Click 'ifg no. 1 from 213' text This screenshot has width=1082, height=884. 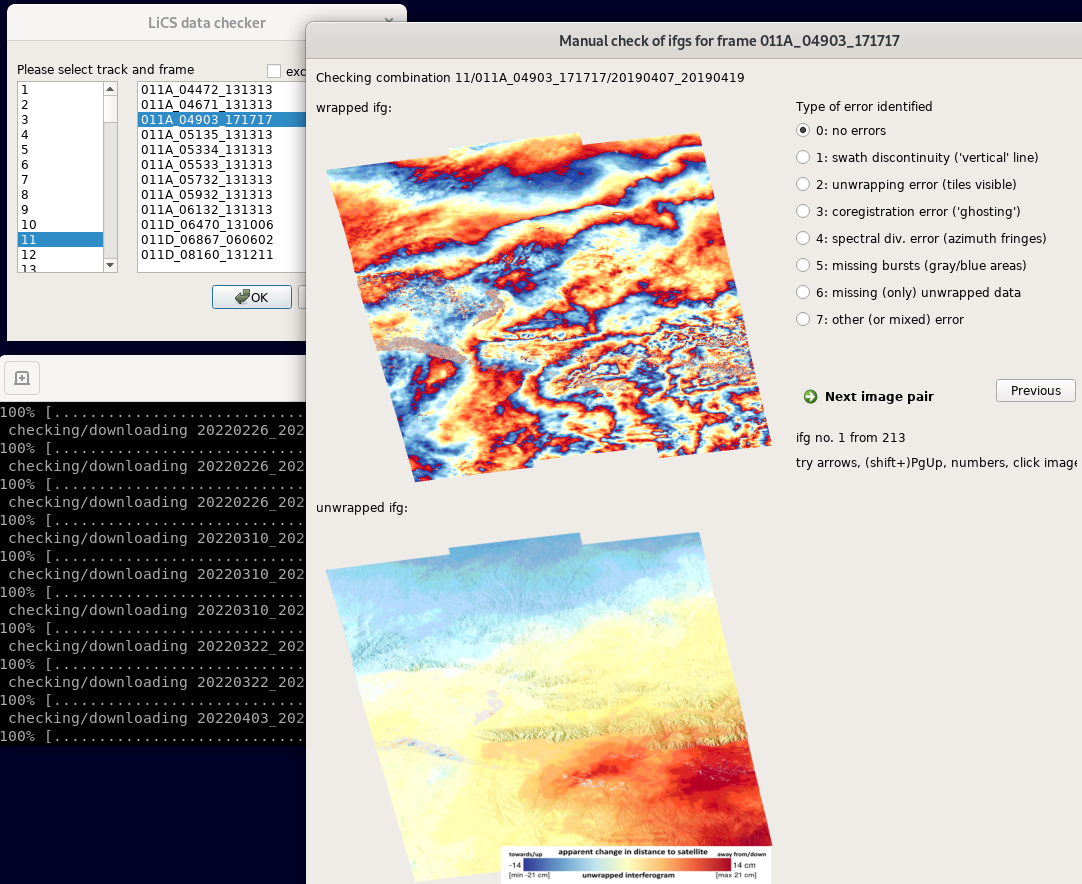coord(850,438)
